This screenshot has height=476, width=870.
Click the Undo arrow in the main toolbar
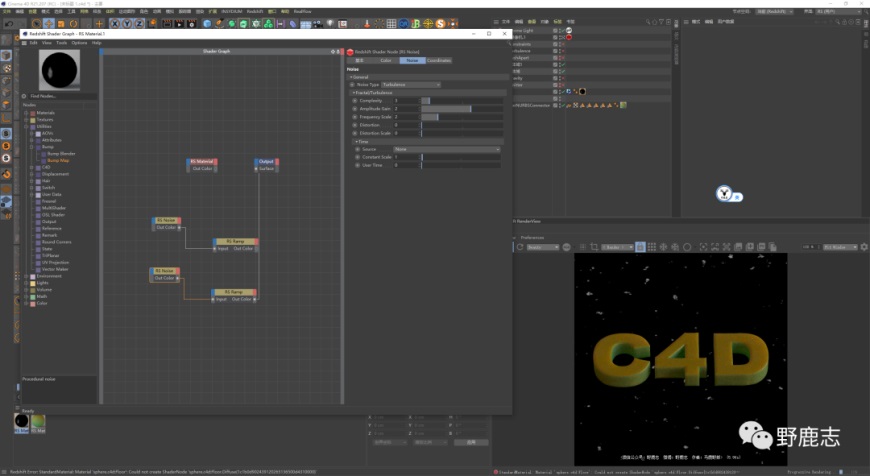pos(9,24)
